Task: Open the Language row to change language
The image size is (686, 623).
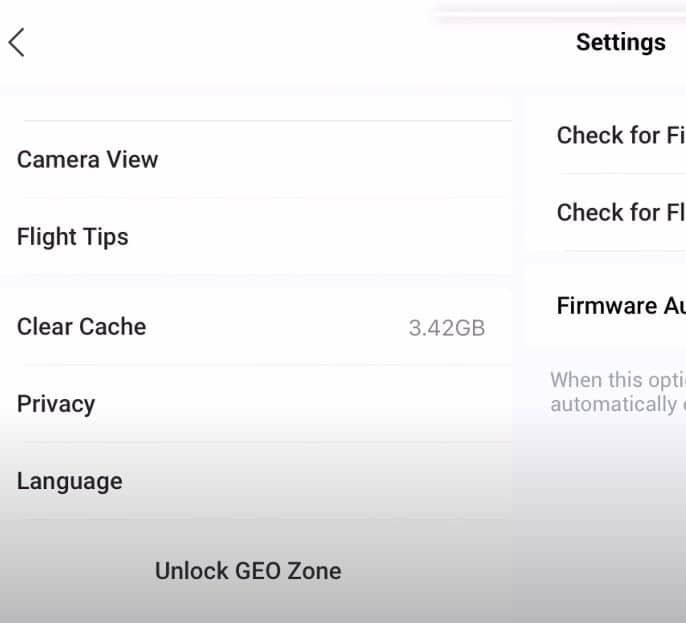Action: [x=256, y=481]
